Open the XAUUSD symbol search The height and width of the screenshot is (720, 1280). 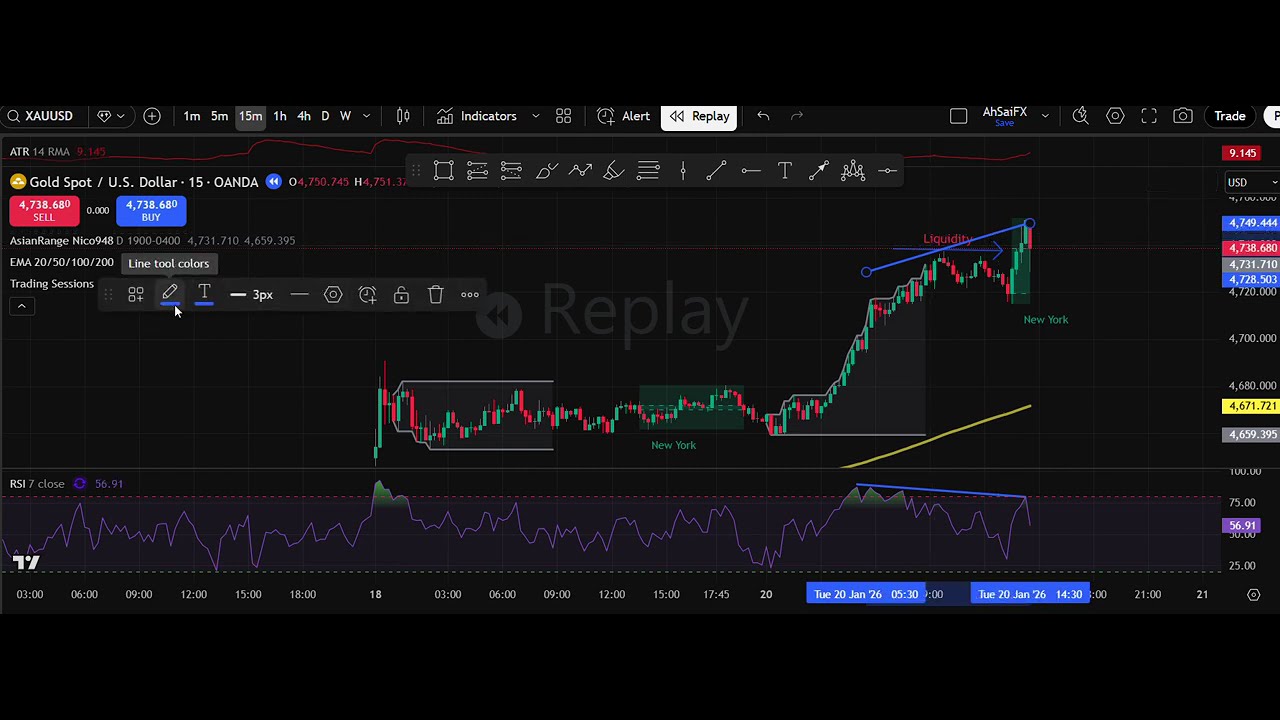click(x=40, y=116)
